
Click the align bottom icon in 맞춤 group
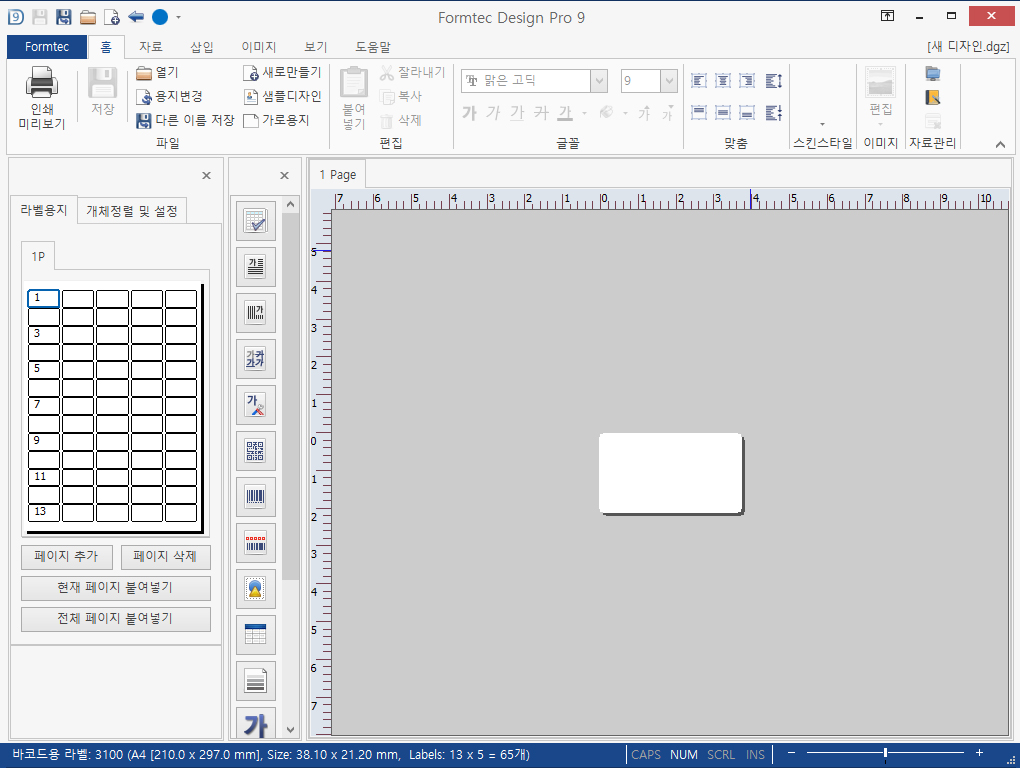[x=747, y=113]
